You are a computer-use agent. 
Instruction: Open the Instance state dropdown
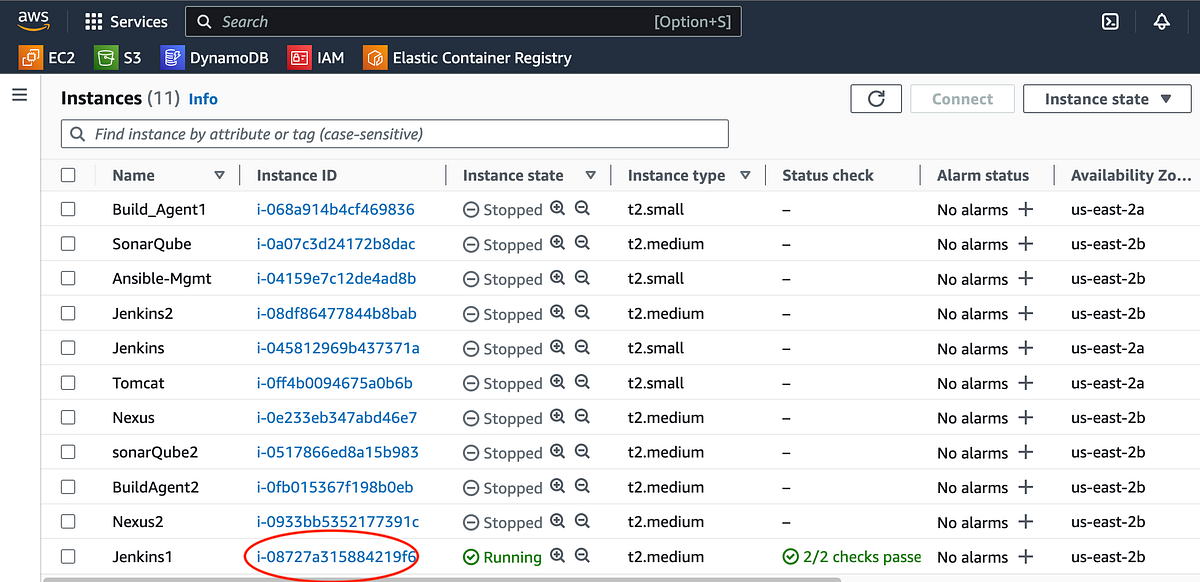point(1107,99)
